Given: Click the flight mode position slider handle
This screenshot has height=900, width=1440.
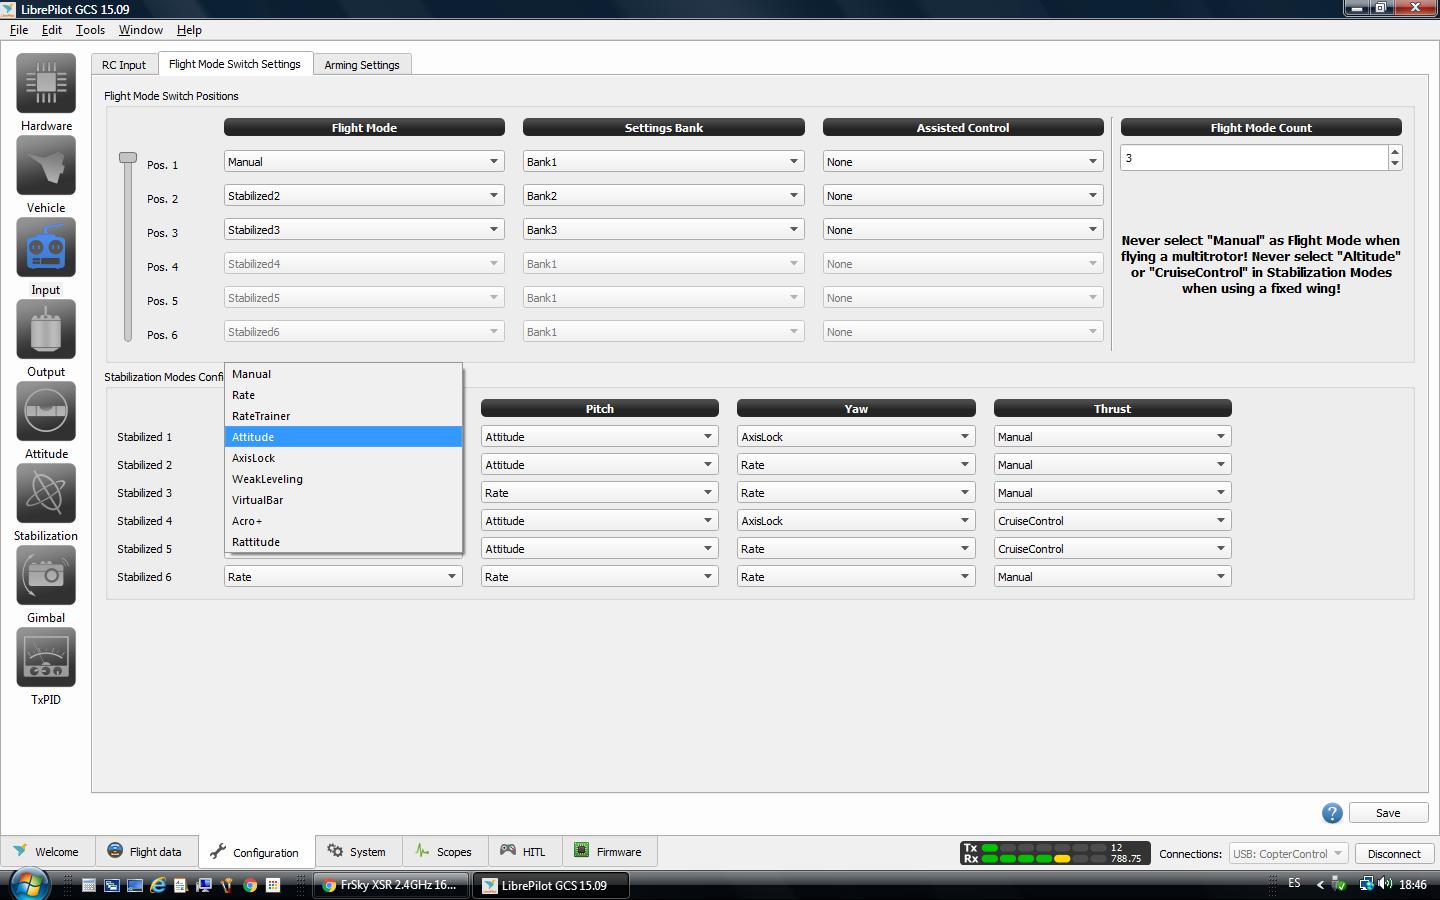Looking at the screenshot, I should [128, 158].
